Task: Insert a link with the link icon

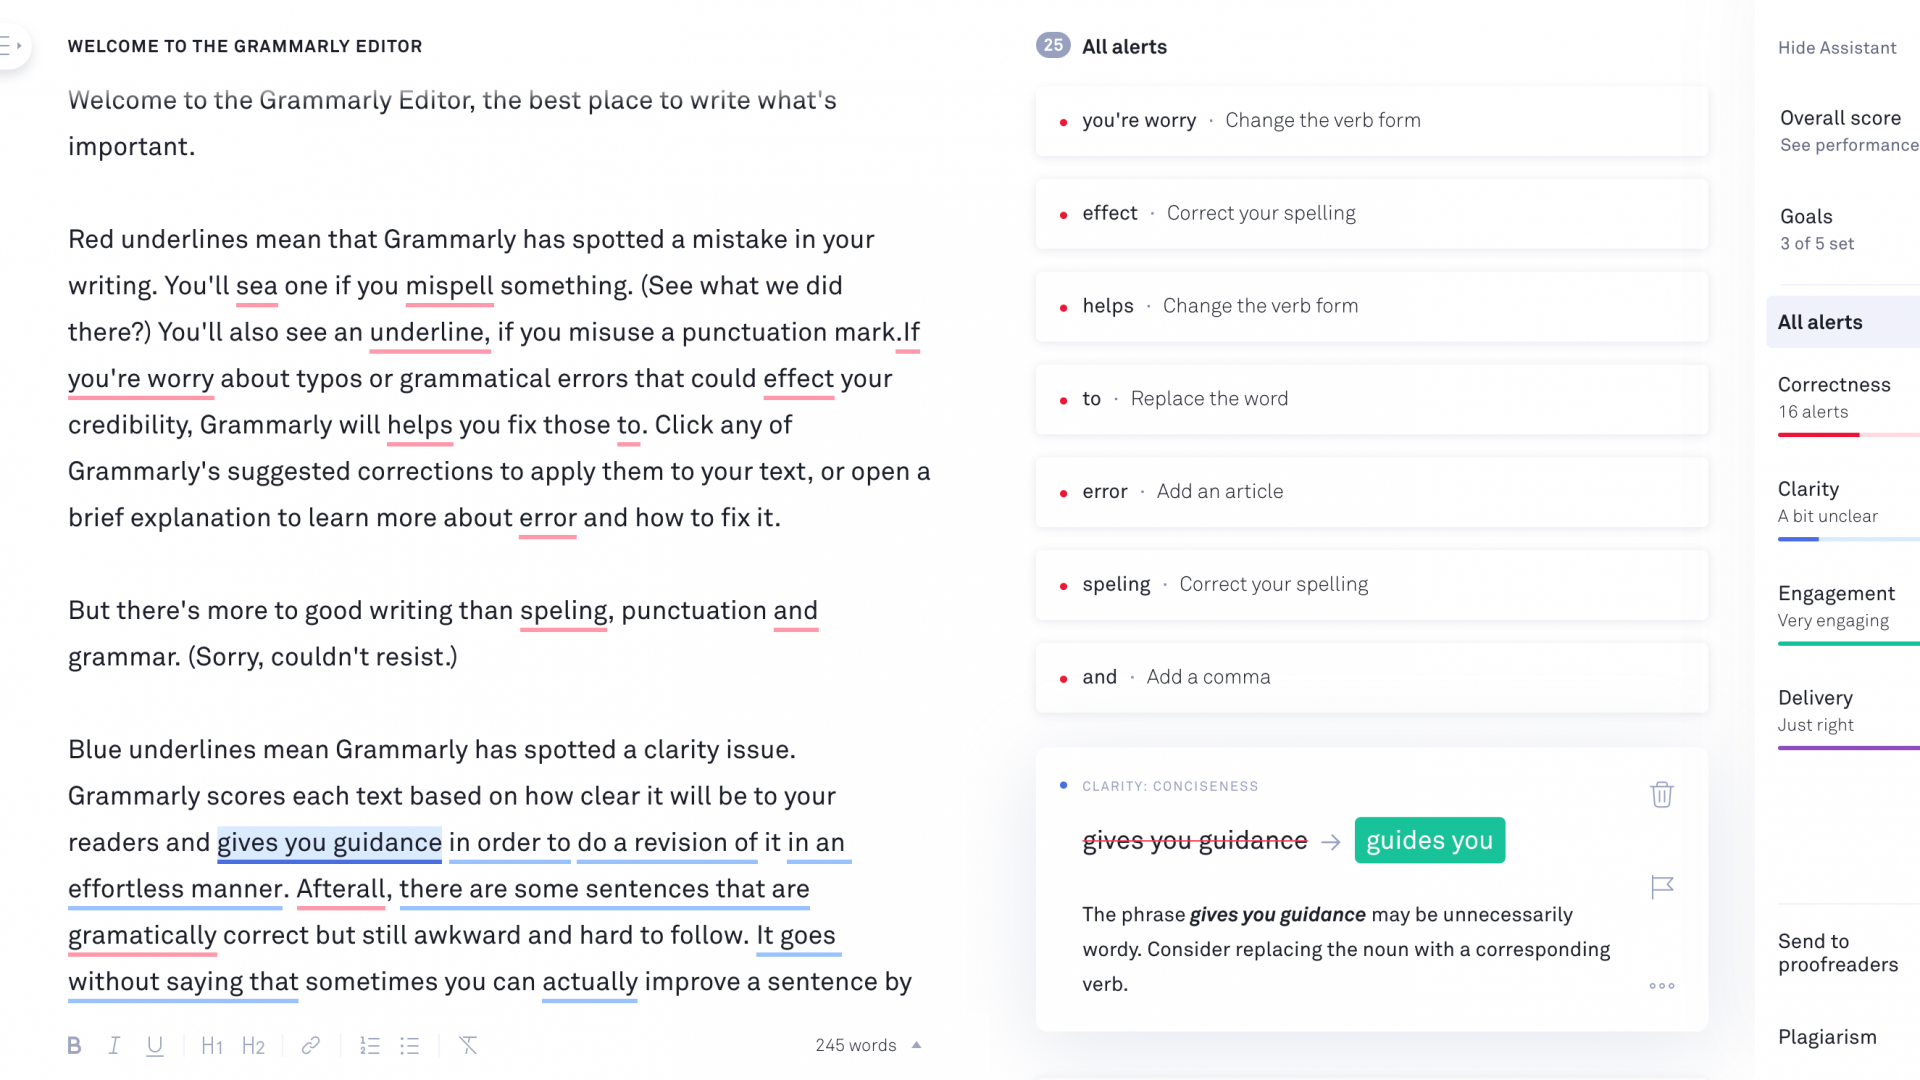Action: [311, 1045]
